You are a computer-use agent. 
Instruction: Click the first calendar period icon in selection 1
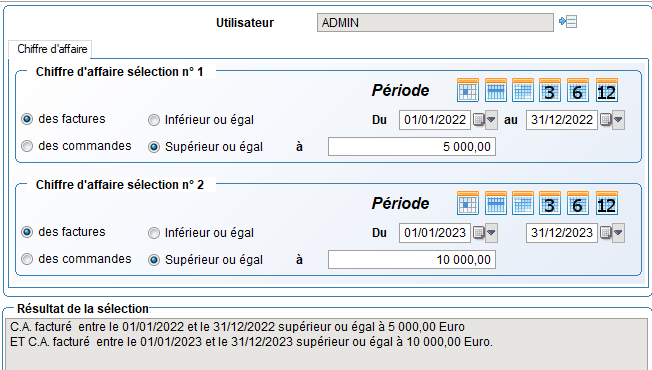[468, 90]
